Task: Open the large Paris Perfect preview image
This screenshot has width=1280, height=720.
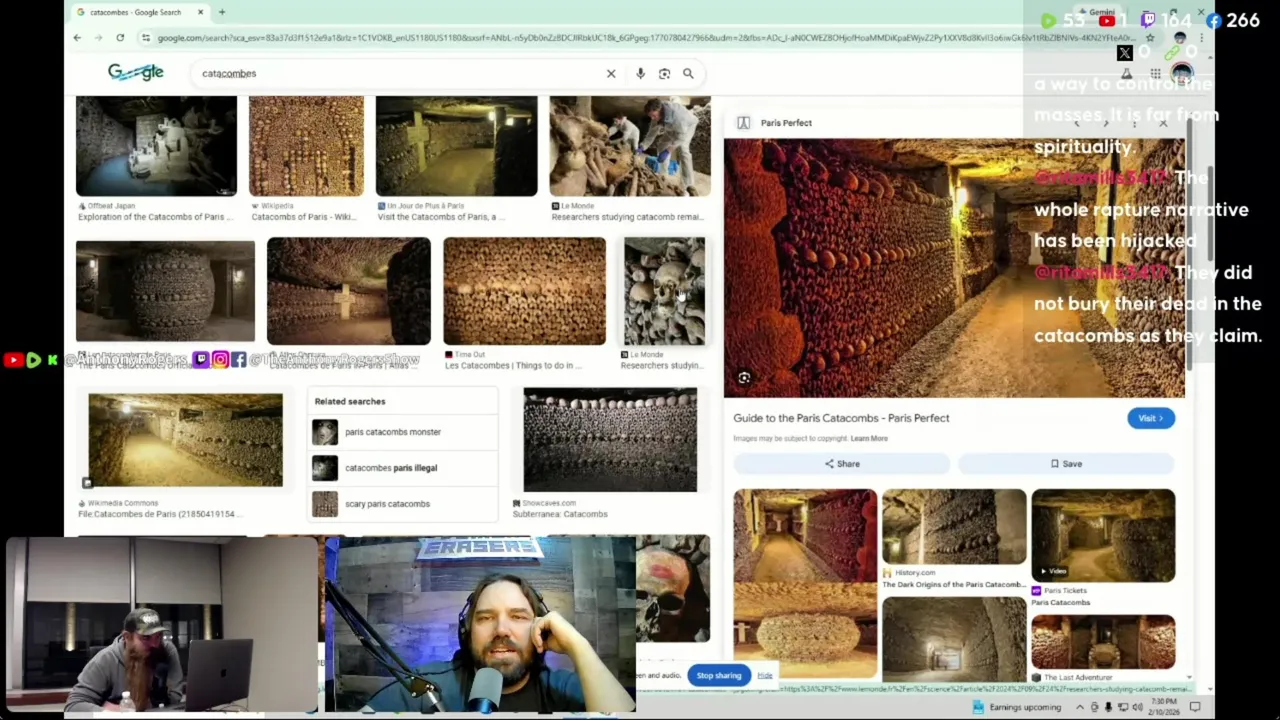Action: (x=954, y=267)
